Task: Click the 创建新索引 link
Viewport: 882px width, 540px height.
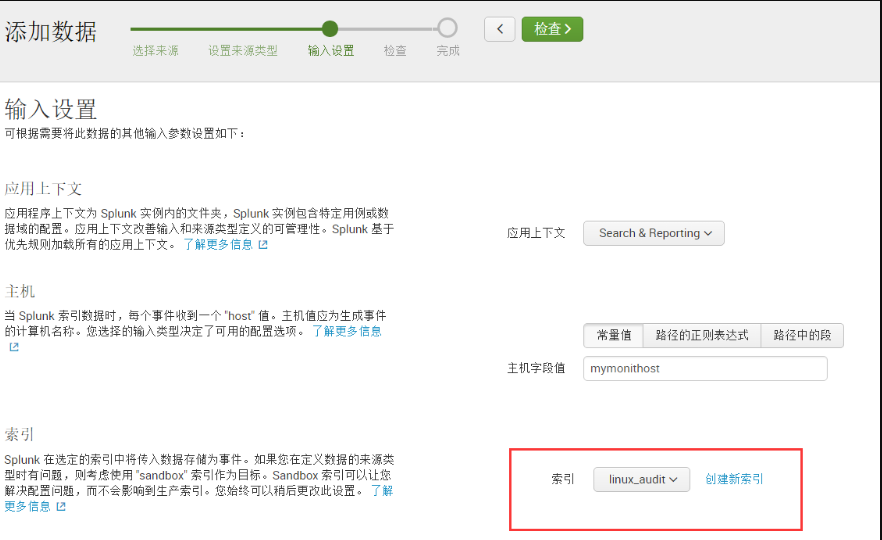Action: point(734,479)
